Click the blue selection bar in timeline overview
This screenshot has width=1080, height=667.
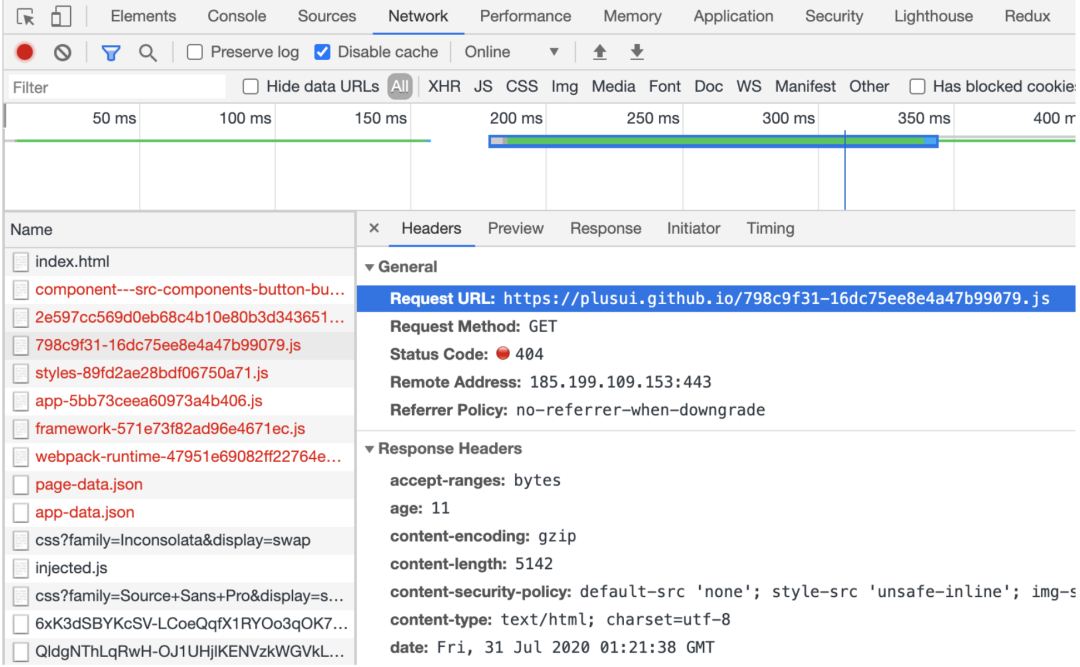coord(713,141)
